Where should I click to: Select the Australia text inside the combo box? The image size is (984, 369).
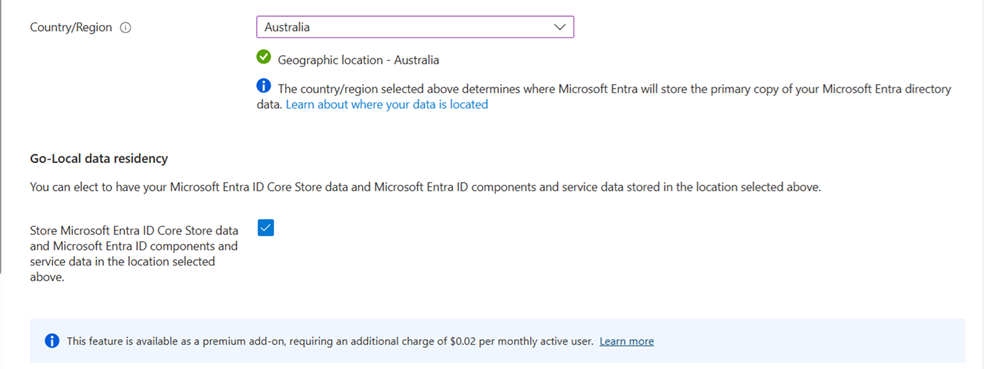287,27
